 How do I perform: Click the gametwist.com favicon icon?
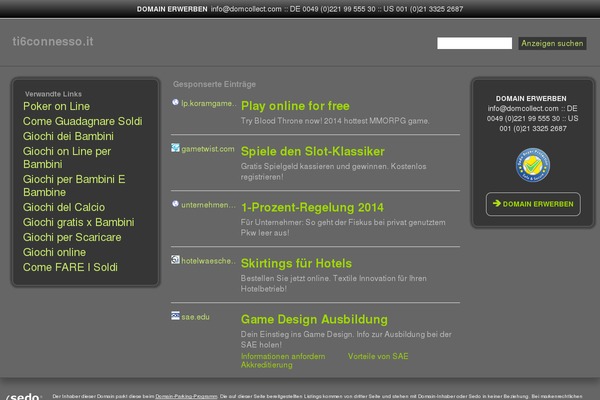[x=175, y=148]
